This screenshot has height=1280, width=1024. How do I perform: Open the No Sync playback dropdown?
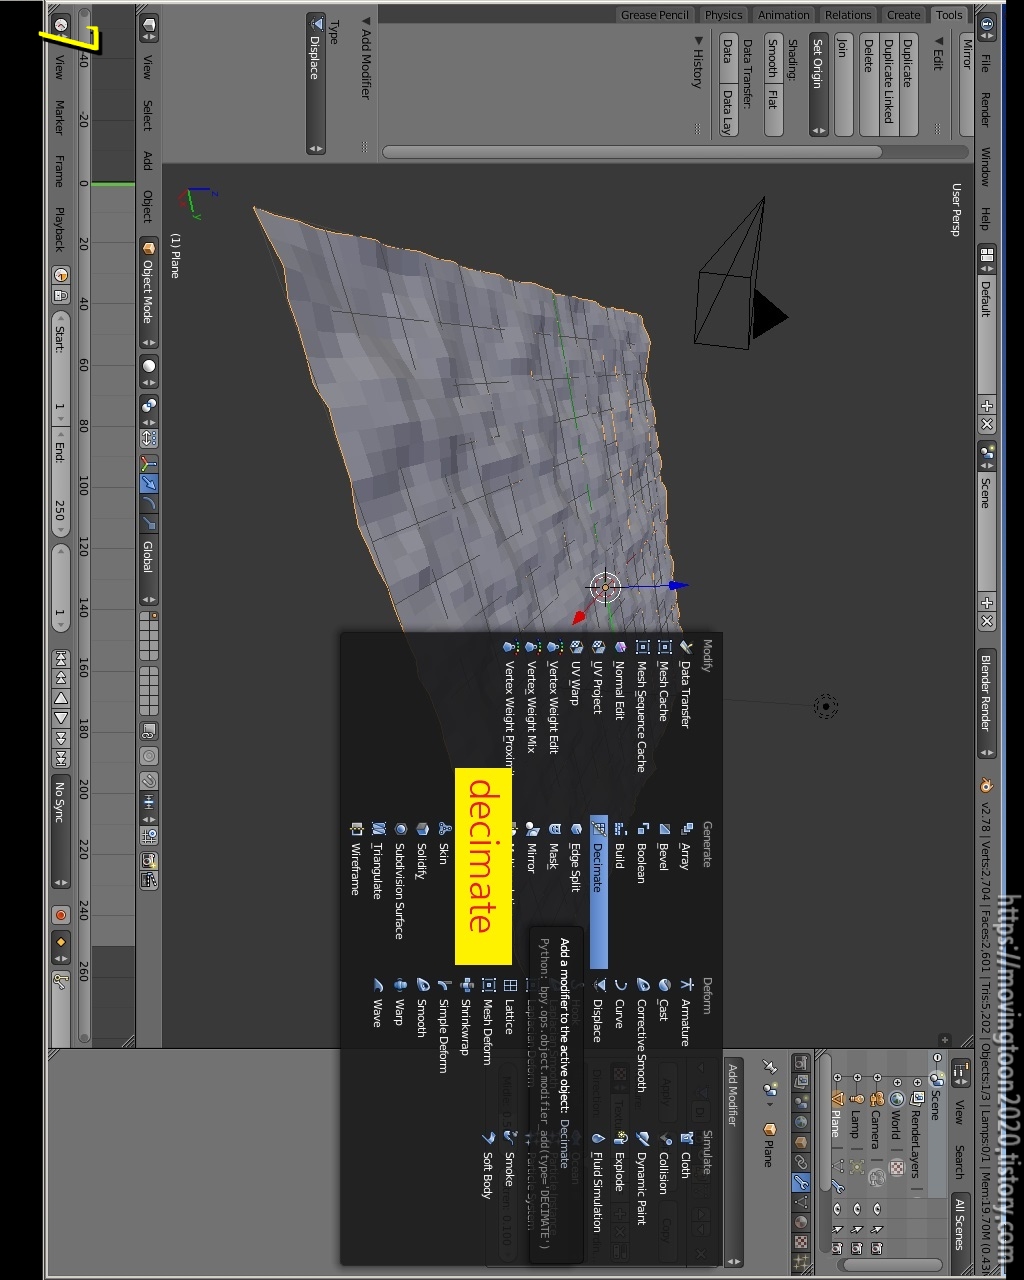coord(61,831)
